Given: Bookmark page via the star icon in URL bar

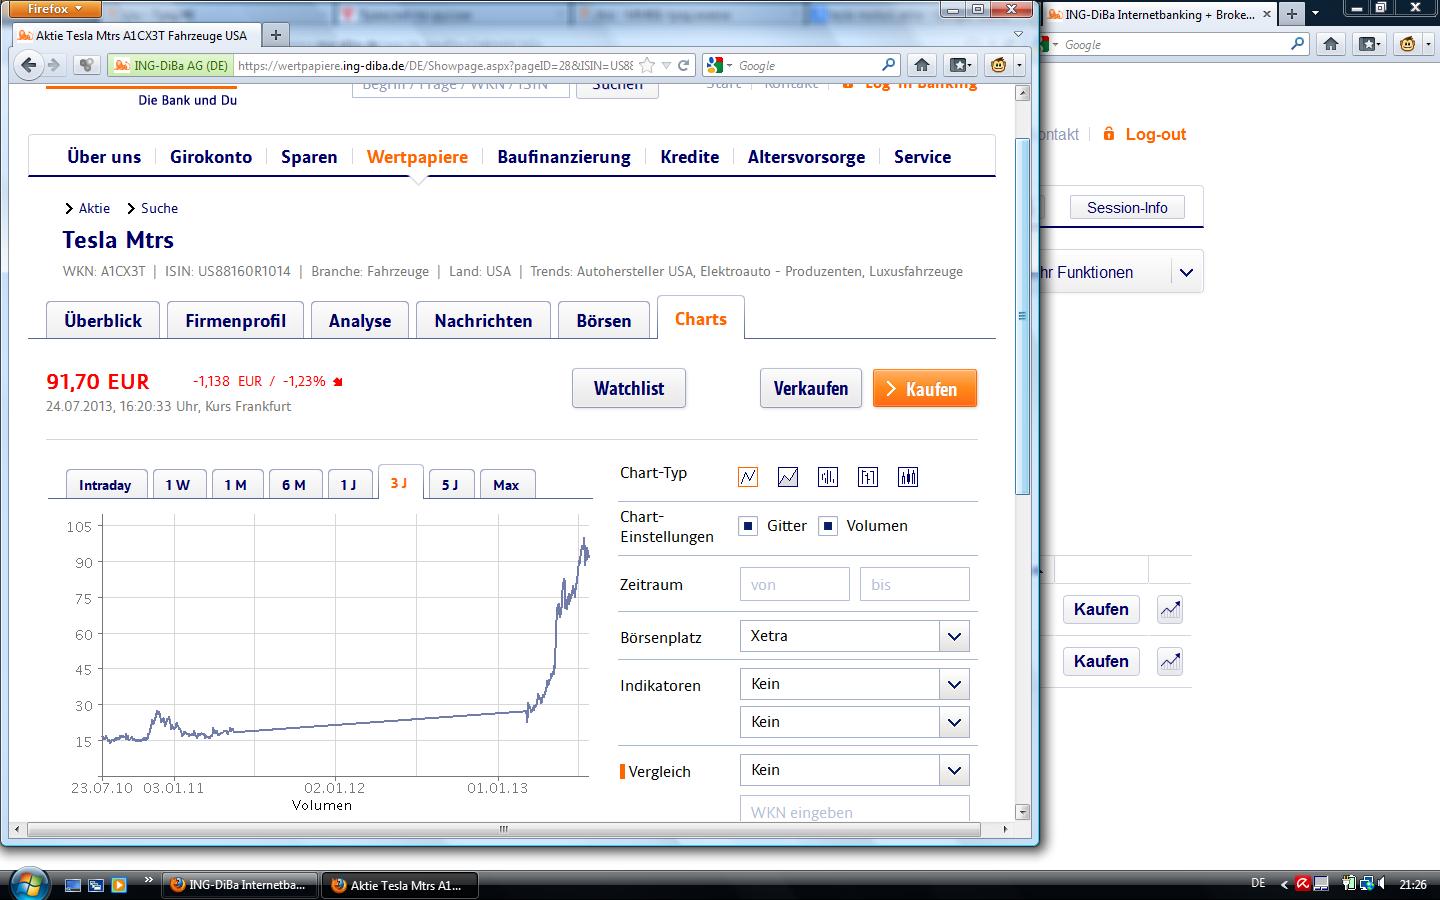Looking at the screenshot, I should click(x=647, y=65).
